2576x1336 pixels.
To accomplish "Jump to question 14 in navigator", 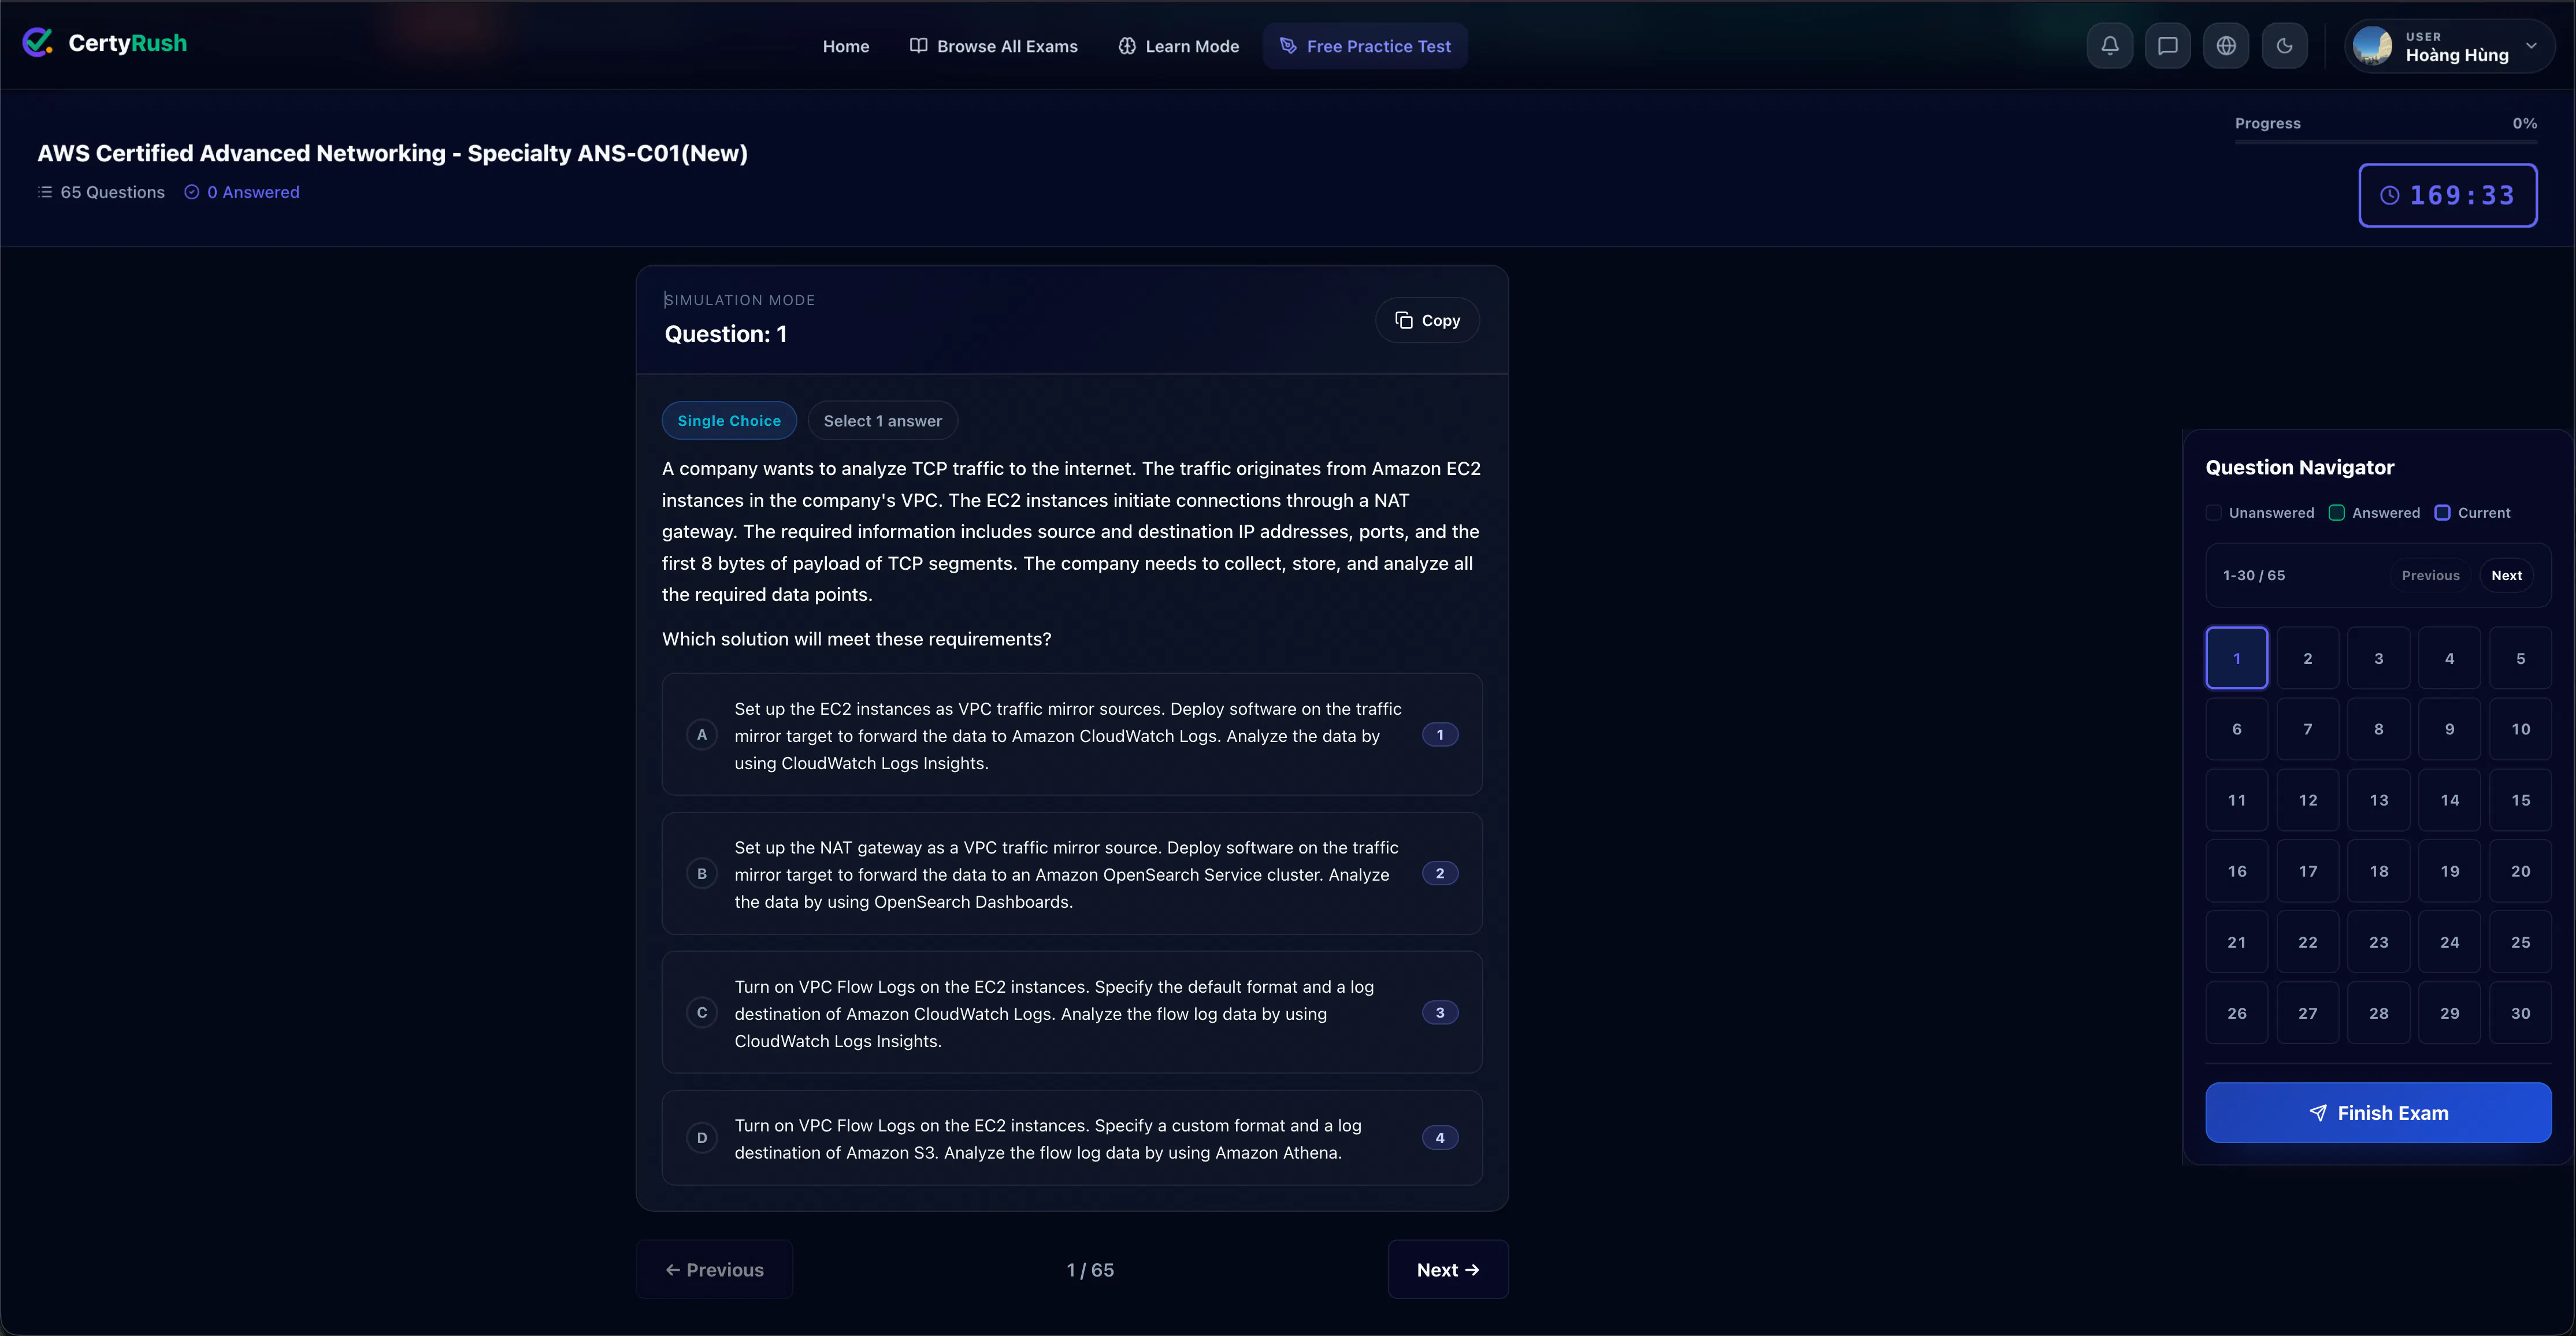I will [x=2450, y=800].
